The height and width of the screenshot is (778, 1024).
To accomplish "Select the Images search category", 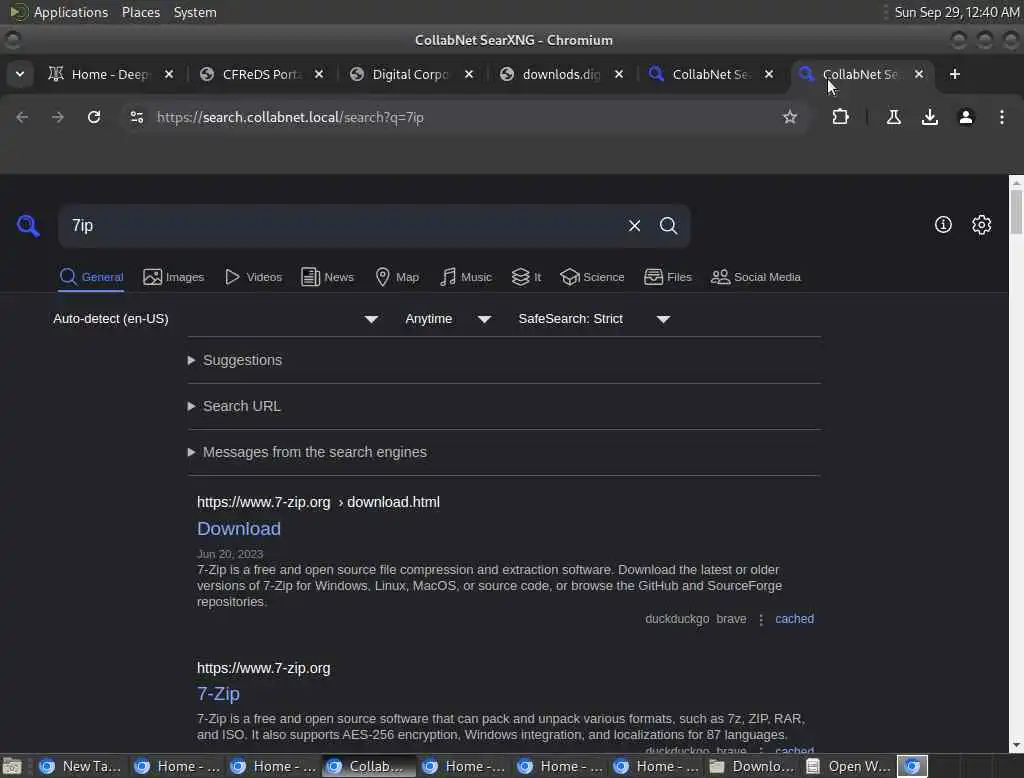I will 174,277.
